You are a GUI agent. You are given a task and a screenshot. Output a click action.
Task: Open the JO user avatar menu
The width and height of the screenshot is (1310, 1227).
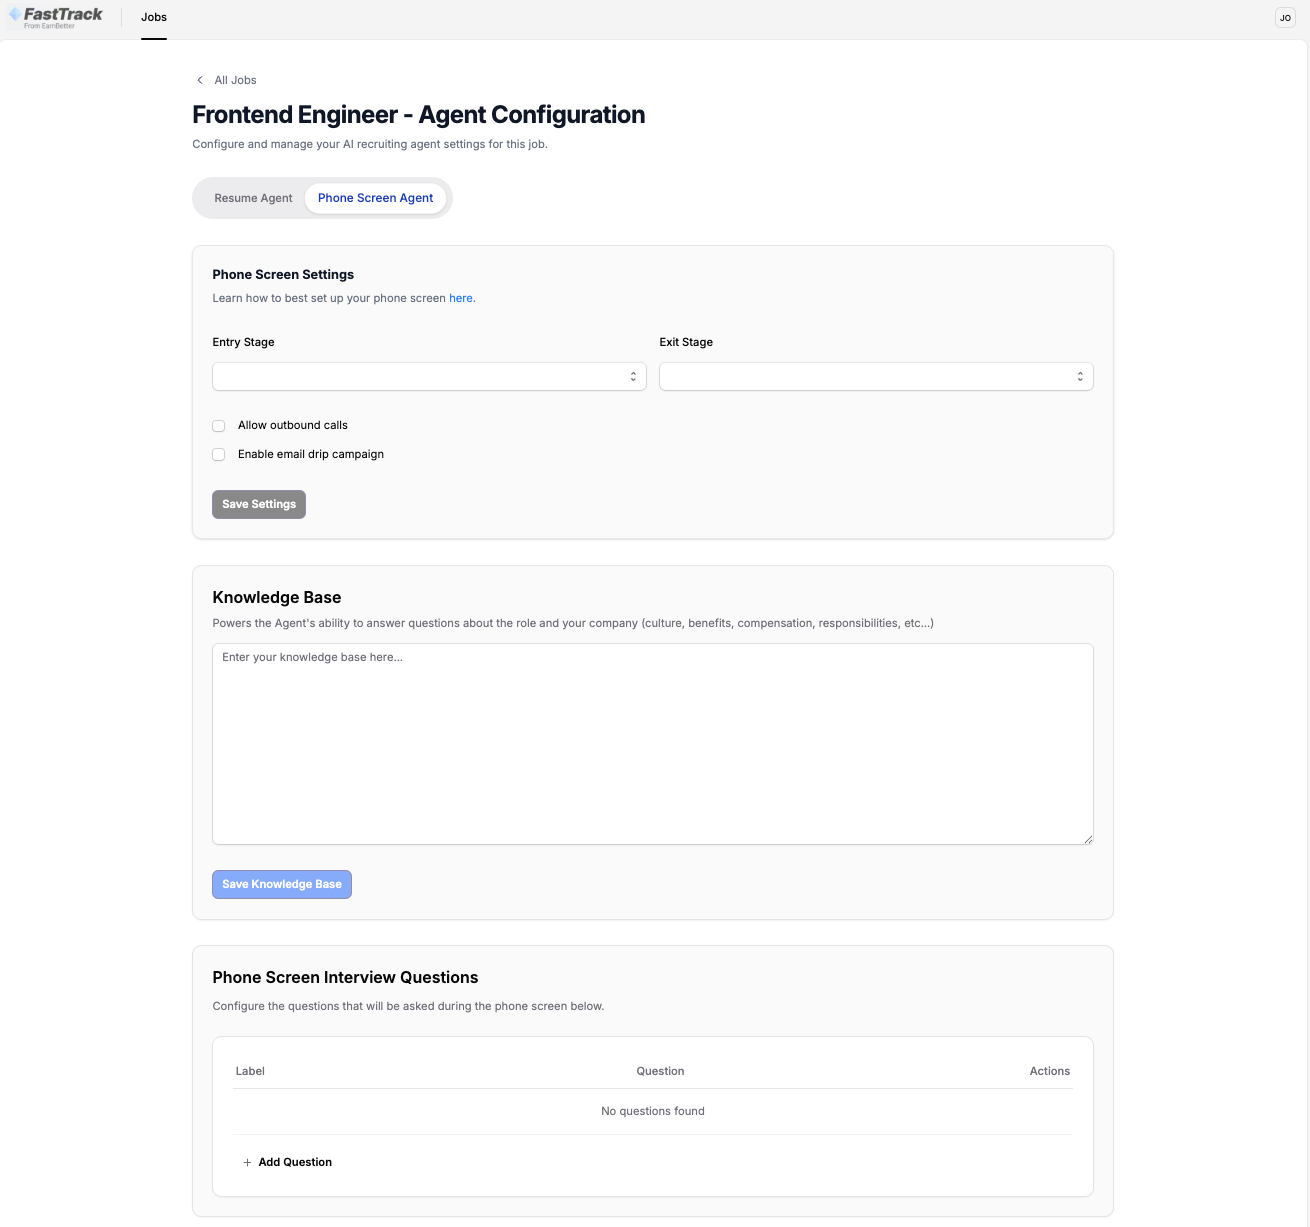click(1285, 18)
